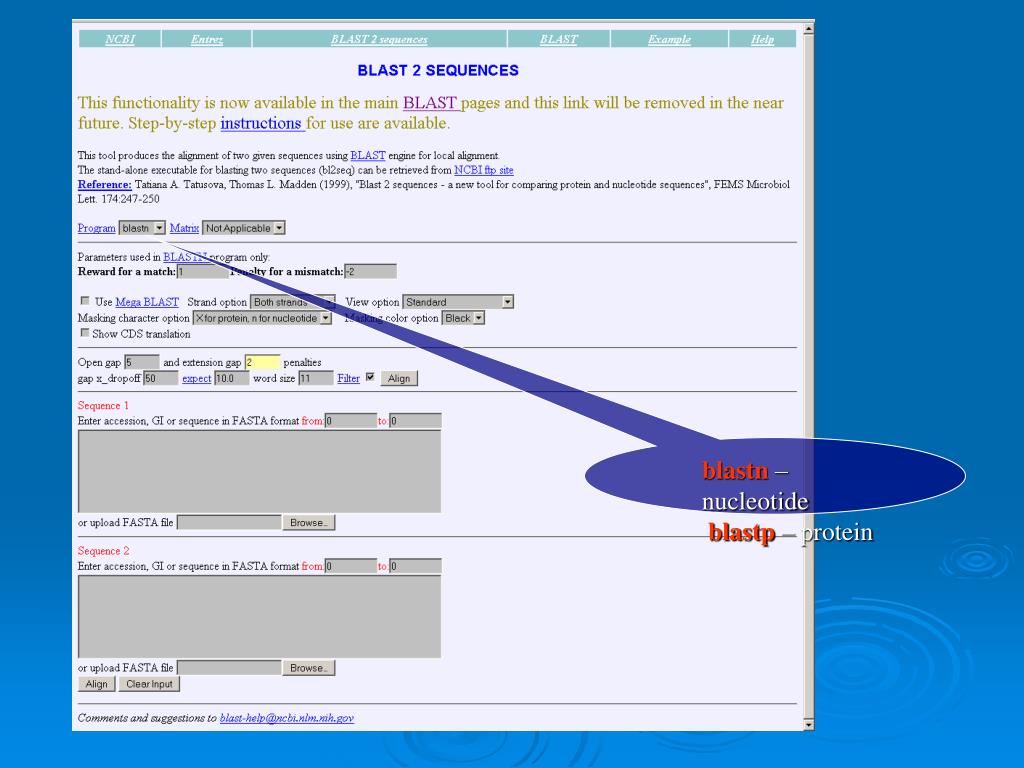Viewport: 1024px width, 768px height.
Task: Expand the Masking character option dropdown
Action: (262, 318)
